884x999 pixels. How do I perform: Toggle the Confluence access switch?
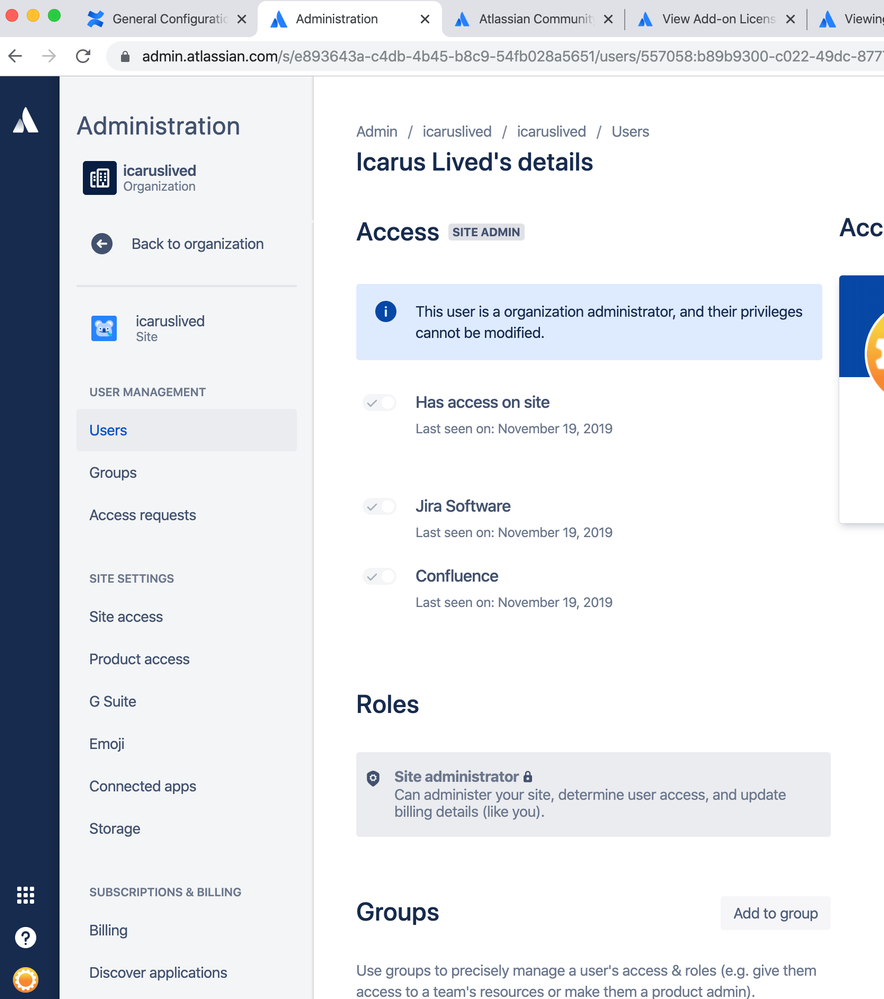tap(379, 577)
